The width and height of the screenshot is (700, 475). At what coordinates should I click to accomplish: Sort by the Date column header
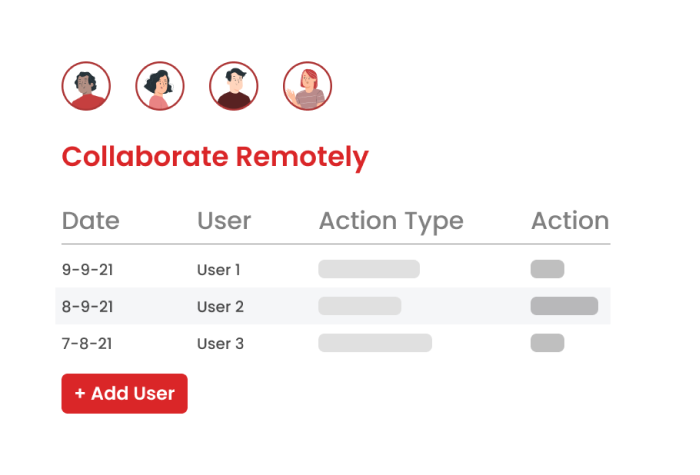pyautogui.click(x=90, y=221)
